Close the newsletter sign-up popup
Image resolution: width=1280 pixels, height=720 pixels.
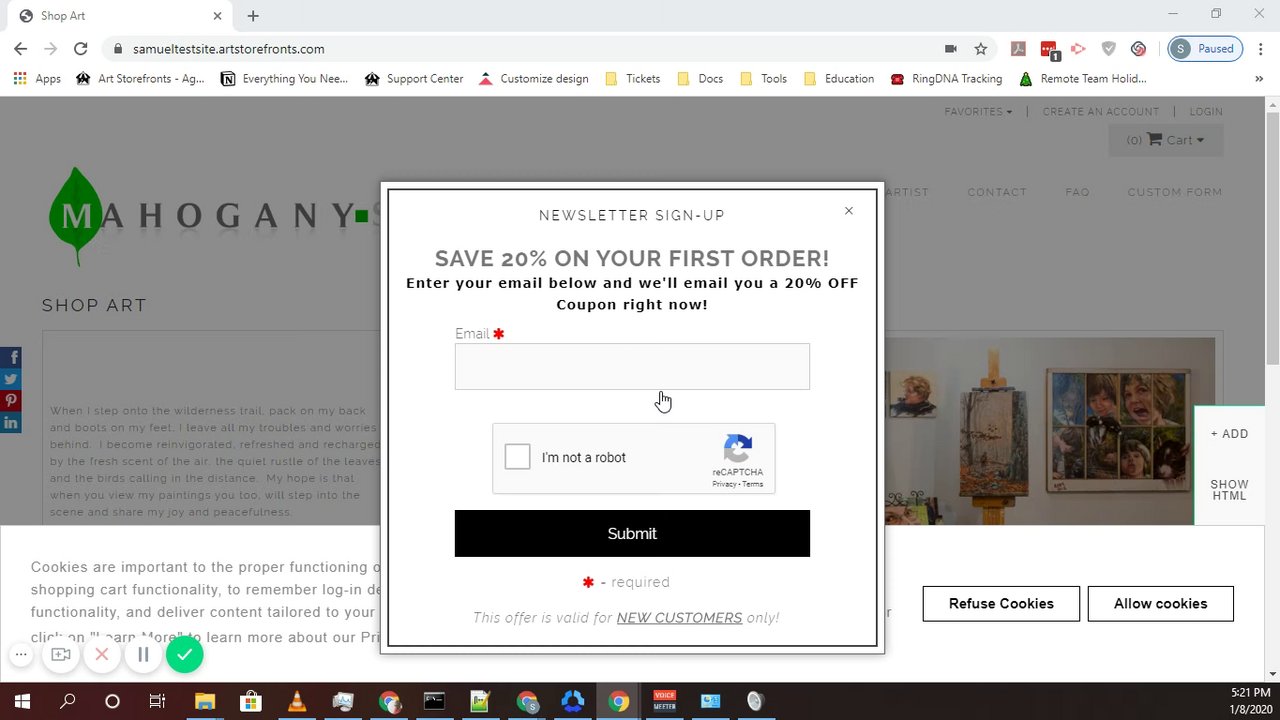point(849,211)
